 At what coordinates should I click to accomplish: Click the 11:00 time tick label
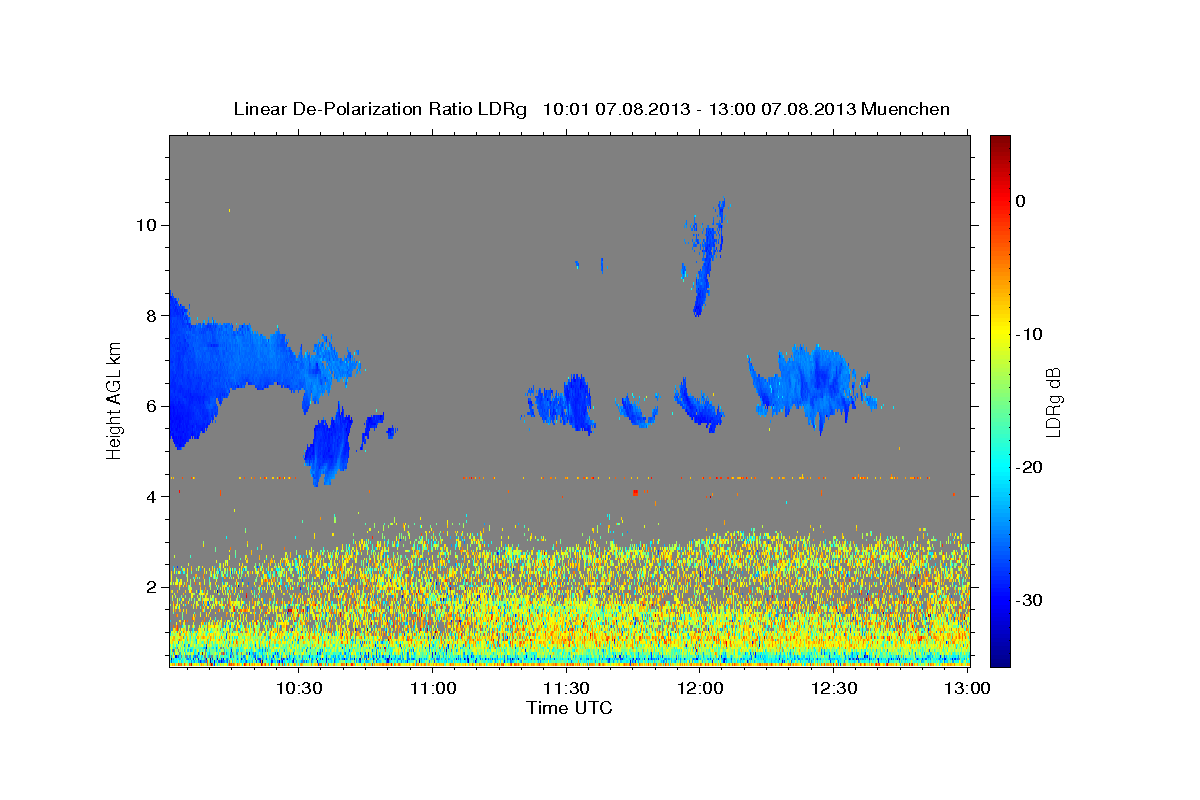click(x=433, y=688)
